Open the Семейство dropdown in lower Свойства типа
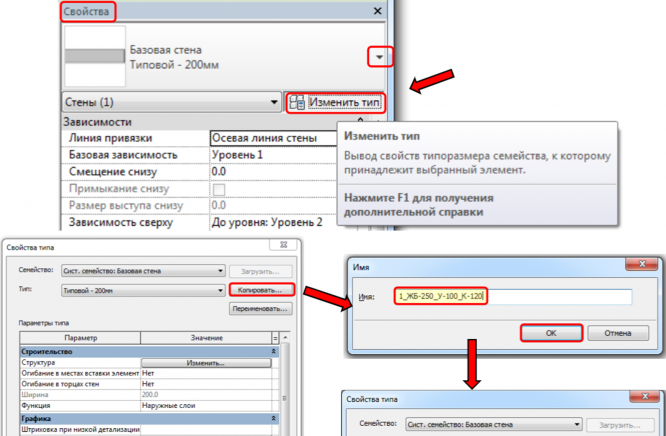Viewport: 666px width, 436px height. (493, 424)
